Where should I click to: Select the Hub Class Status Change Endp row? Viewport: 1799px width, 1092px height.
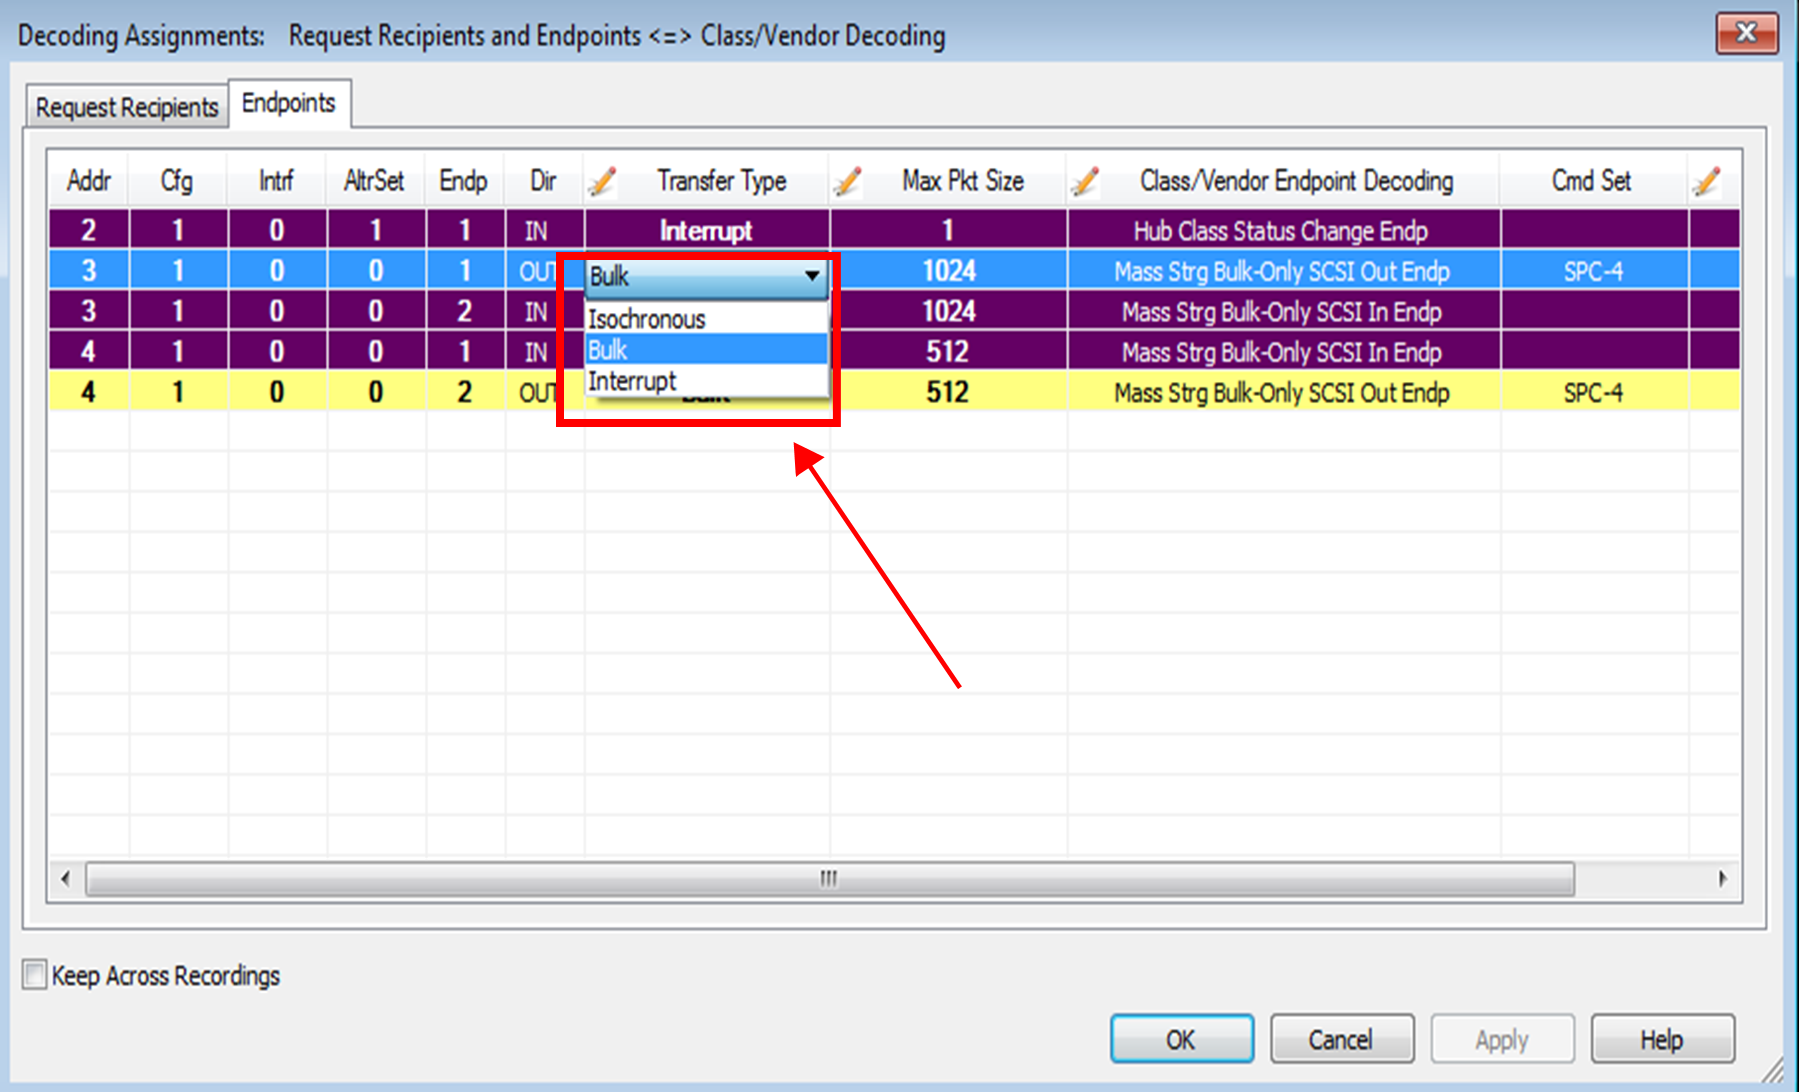pyautogui.click(x=895, y=230)
